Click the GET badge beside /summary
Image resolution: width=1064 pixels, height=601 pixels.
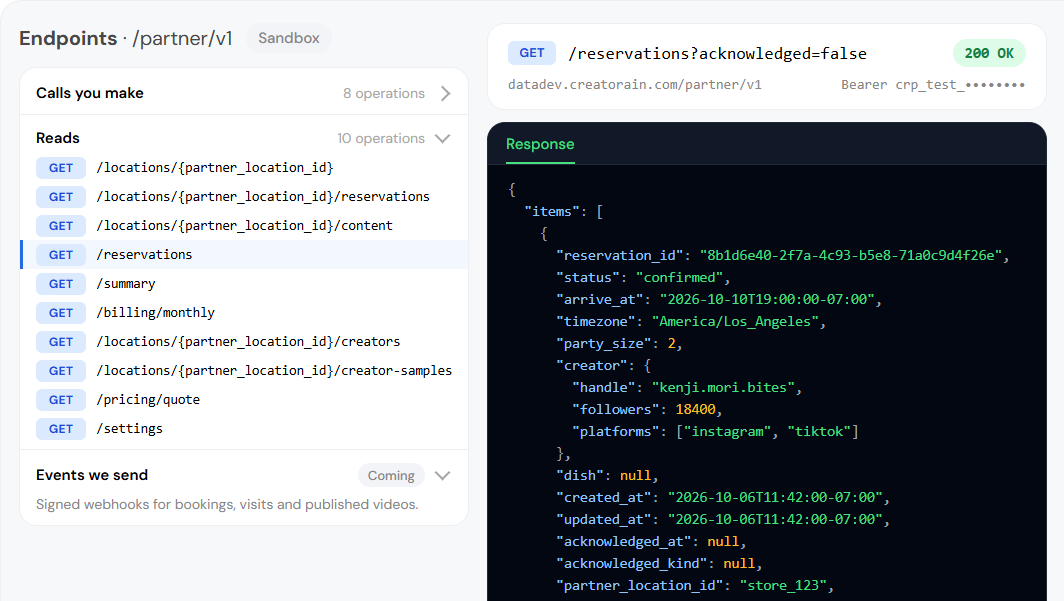click(61, 284)
